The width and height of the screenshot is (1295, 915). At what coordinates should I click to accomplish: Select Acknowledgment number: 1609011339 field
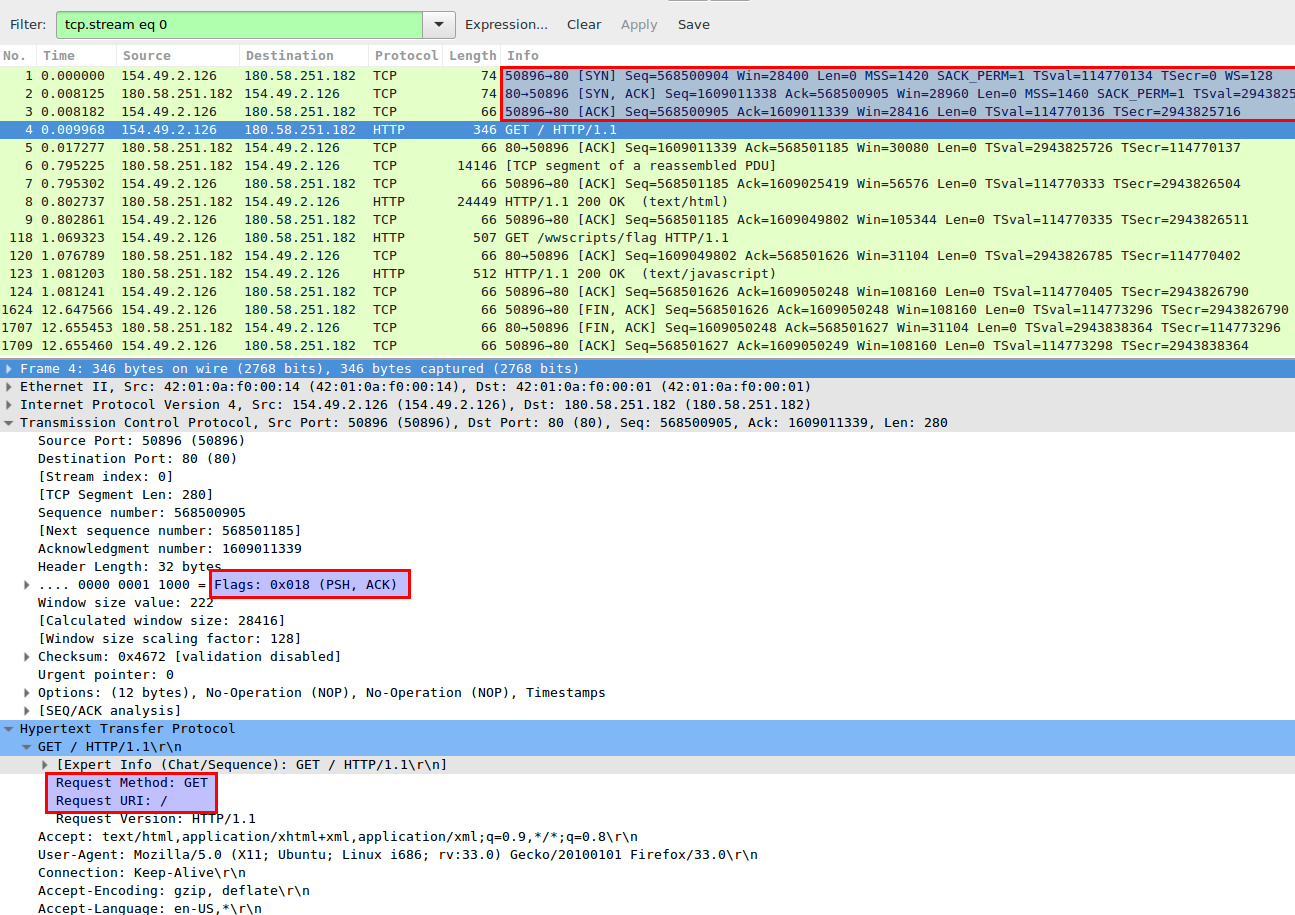(169, 549)
